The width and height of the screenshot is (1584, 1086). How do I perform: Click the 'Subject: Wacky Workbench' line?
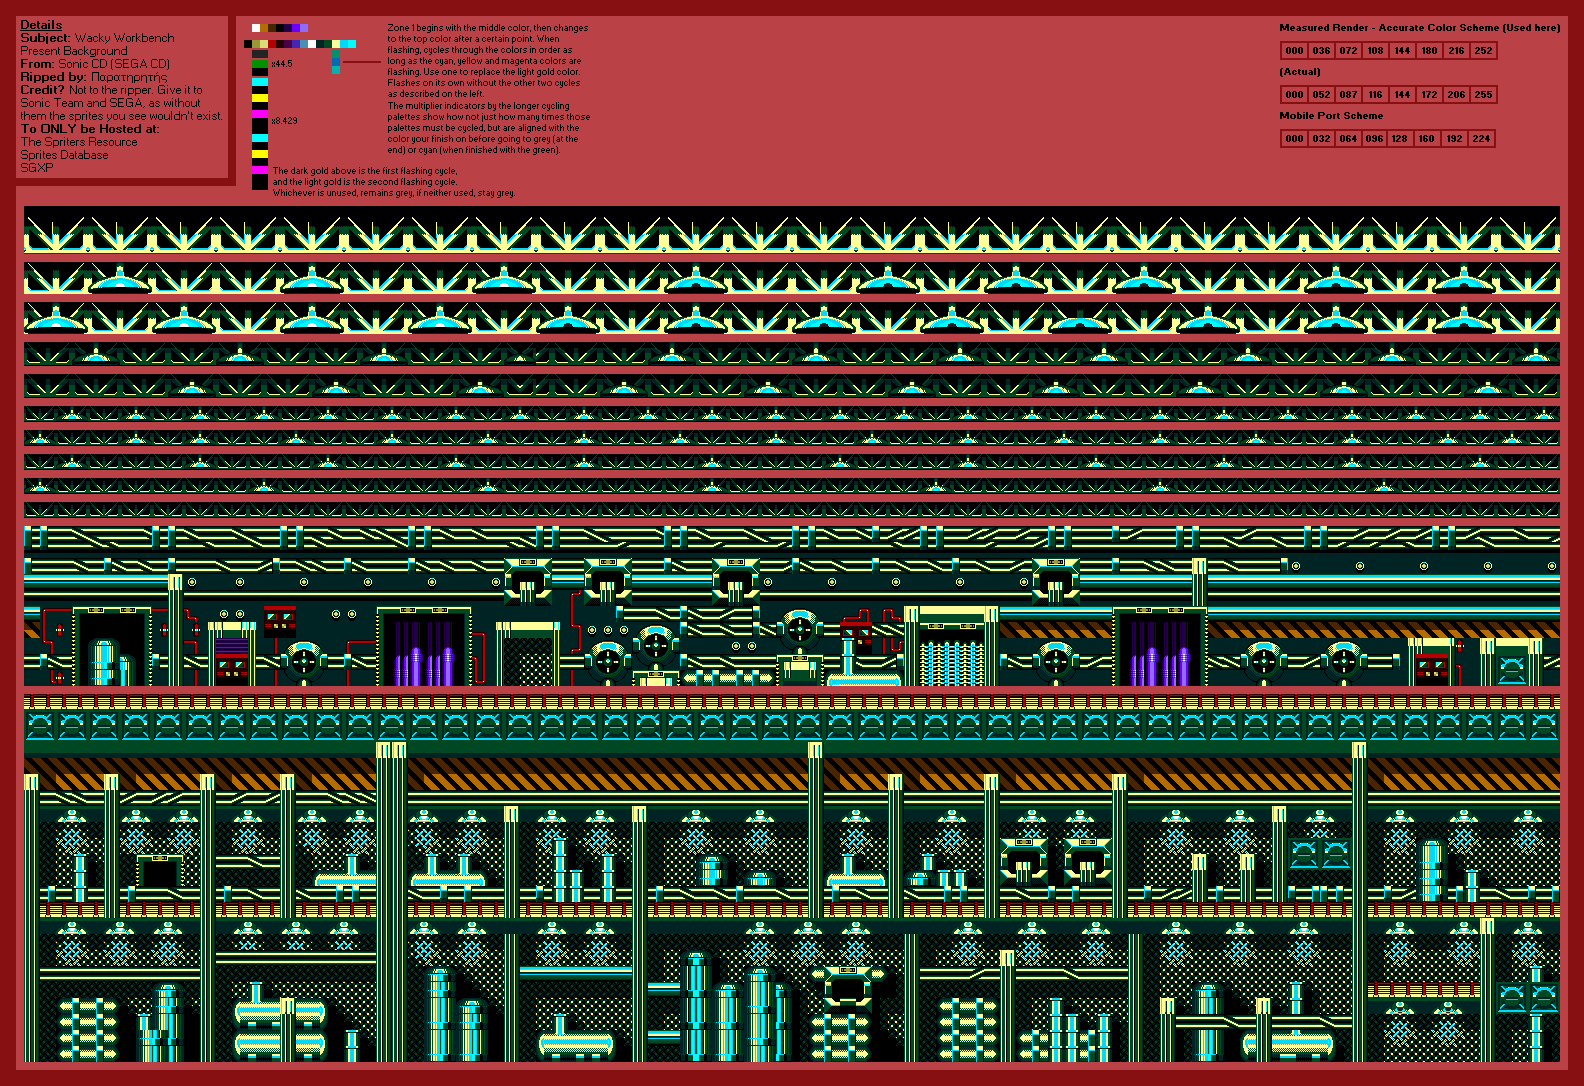(97, 38)
